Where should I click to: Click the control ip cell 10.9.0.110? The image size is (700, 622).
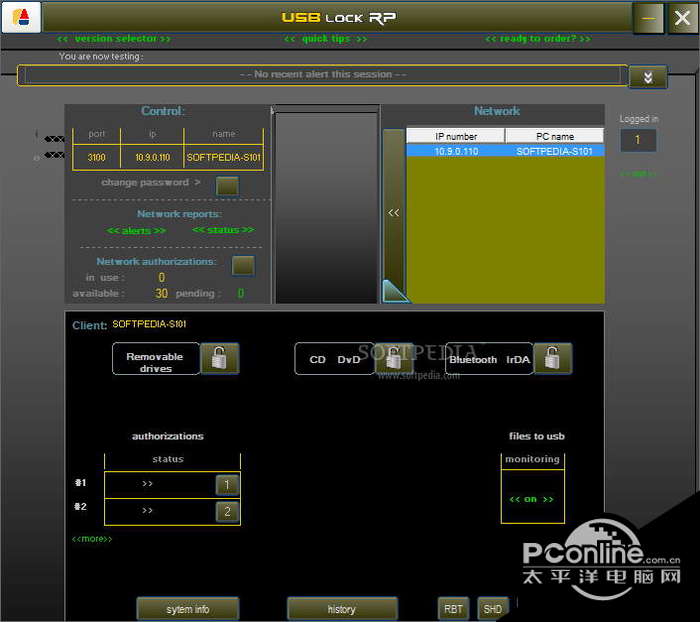[153, 157]
